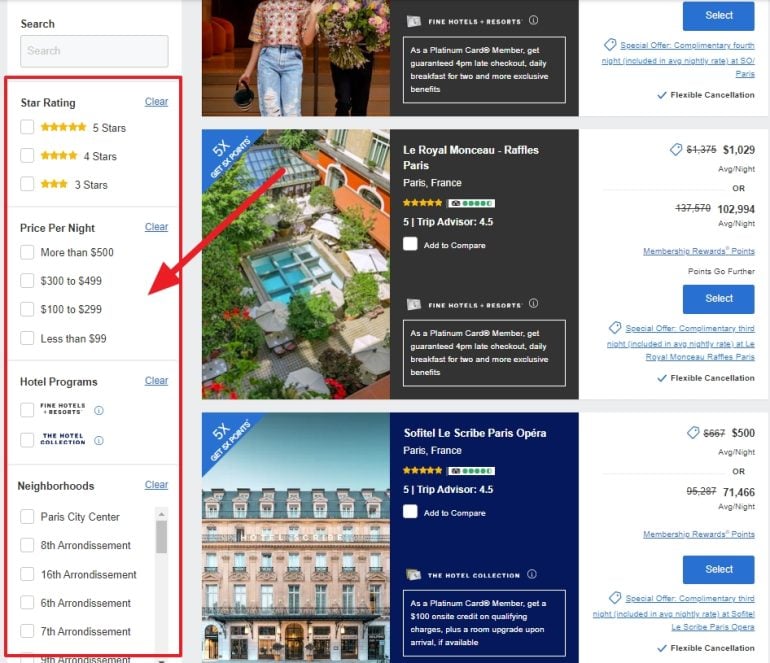Clear the Star Rating filters

coord(156,102)
